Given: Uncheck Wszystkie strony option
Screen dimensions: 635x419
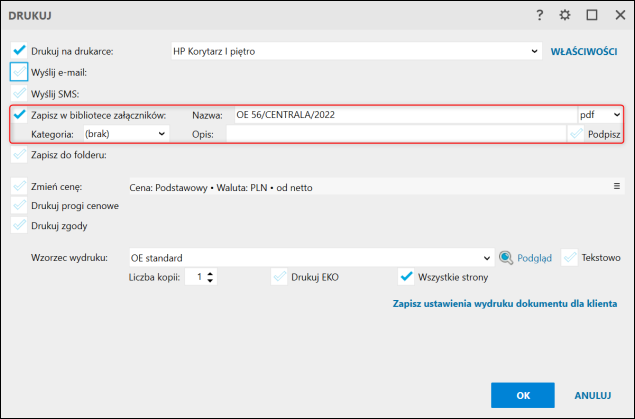Looking at the screenshot, I should [x=406, y=277].
